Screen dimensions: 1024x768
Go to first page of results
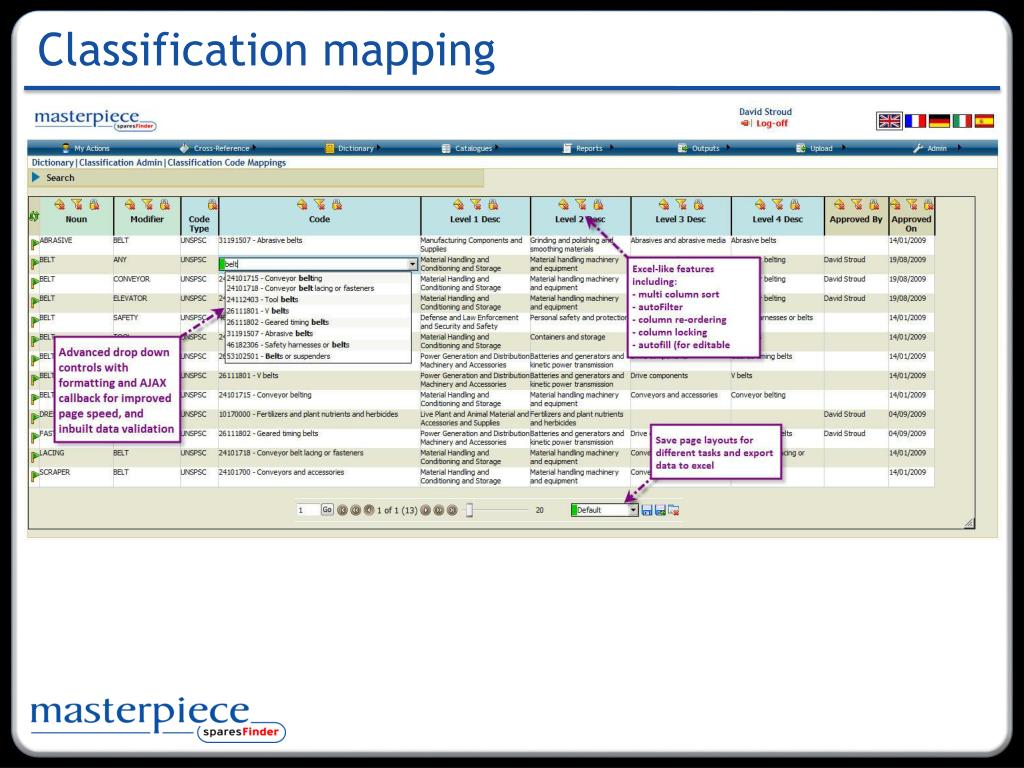click(x=342, y=510)
